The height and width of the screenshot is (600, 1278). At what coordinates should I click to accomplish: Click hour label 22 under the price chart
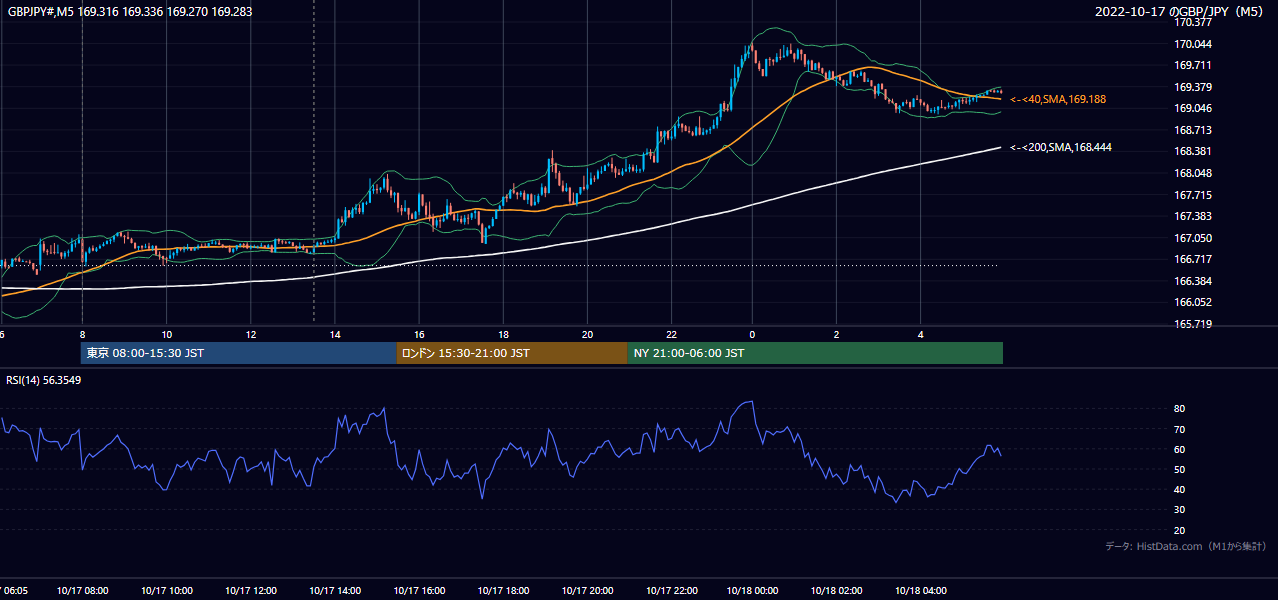(671, 335)
